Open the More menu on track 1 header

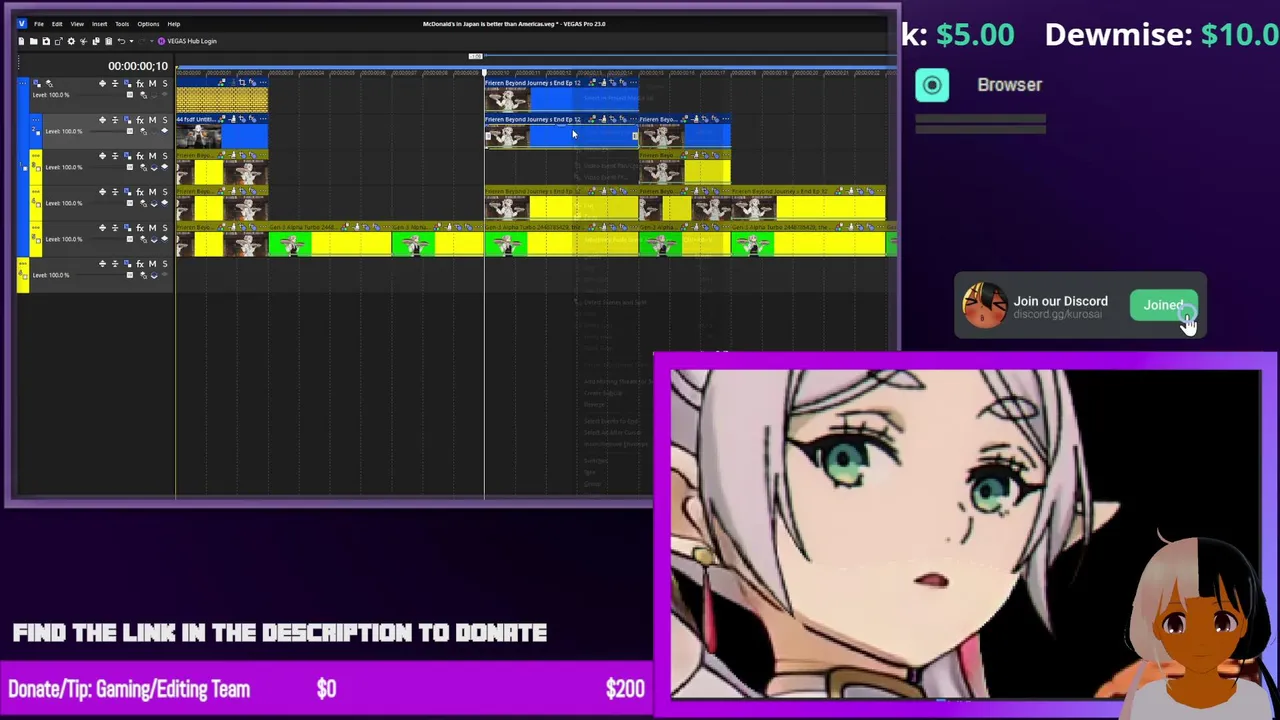point(23,83)
